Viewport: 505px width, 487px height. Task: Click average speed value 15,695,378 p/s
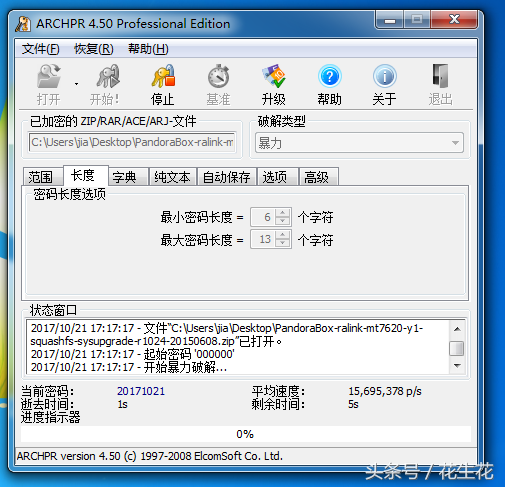coord(385,391)
